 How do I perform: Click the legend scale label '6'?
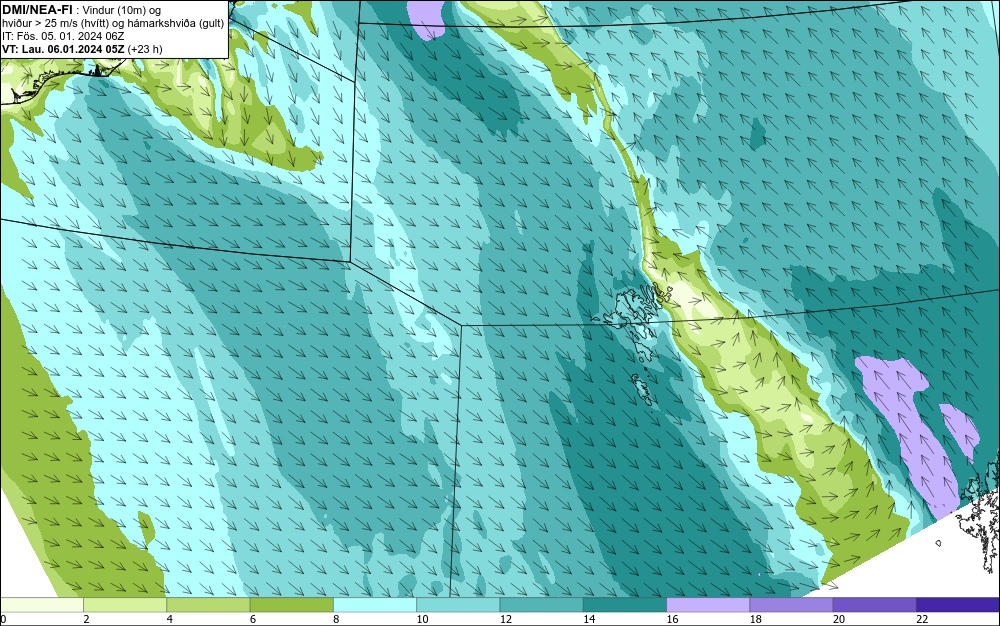253,619
